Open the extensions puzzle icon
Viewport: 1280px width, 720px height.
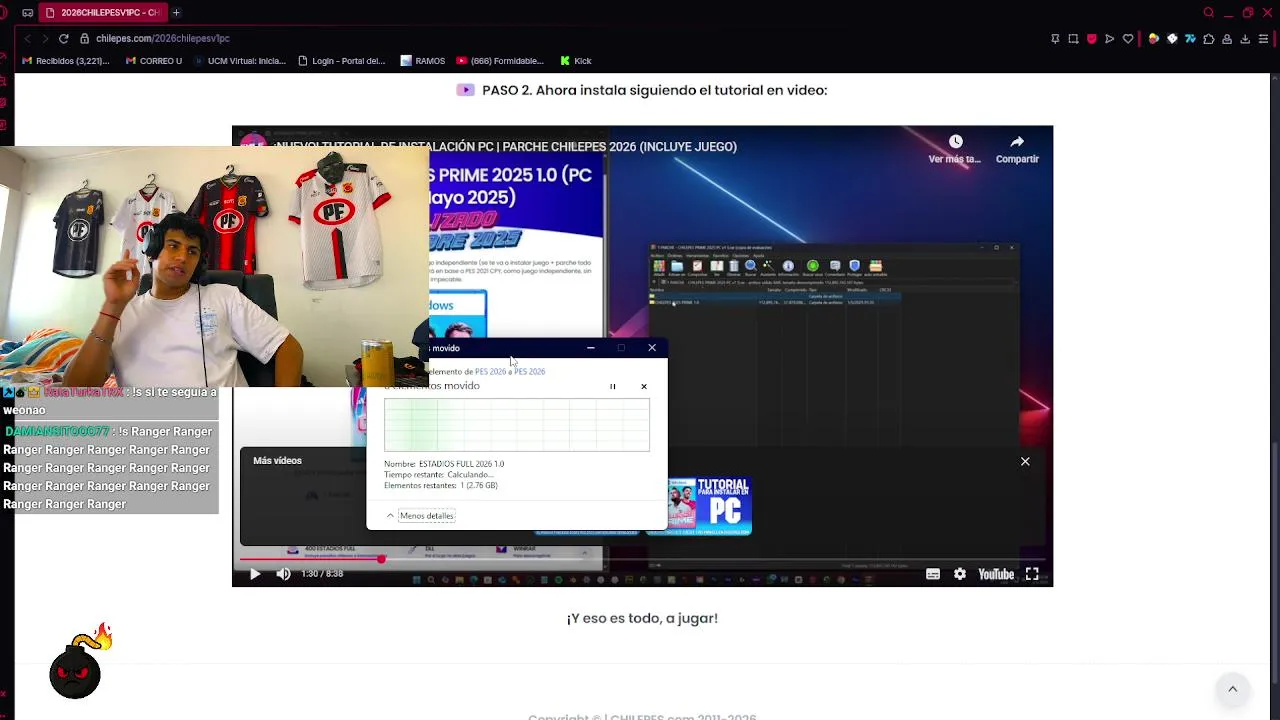1209,39
